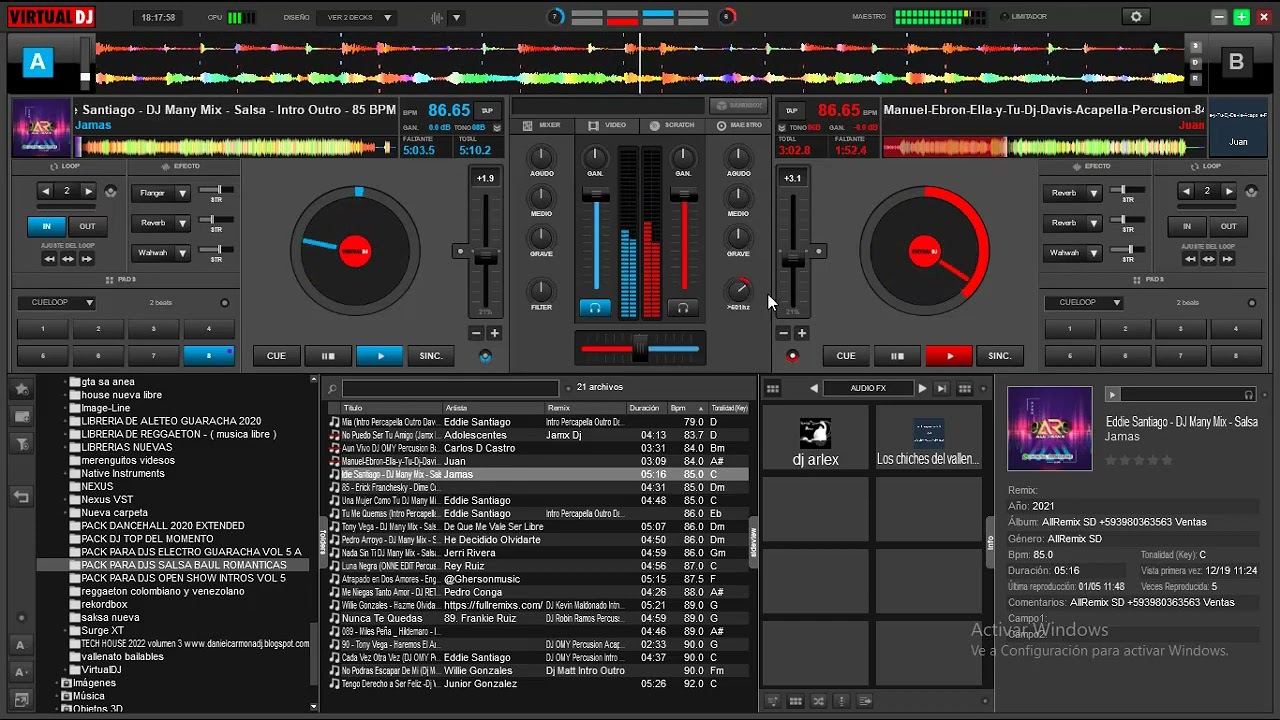Expand the Música folder node
The image size is (1280, 720).
[57, 696]
